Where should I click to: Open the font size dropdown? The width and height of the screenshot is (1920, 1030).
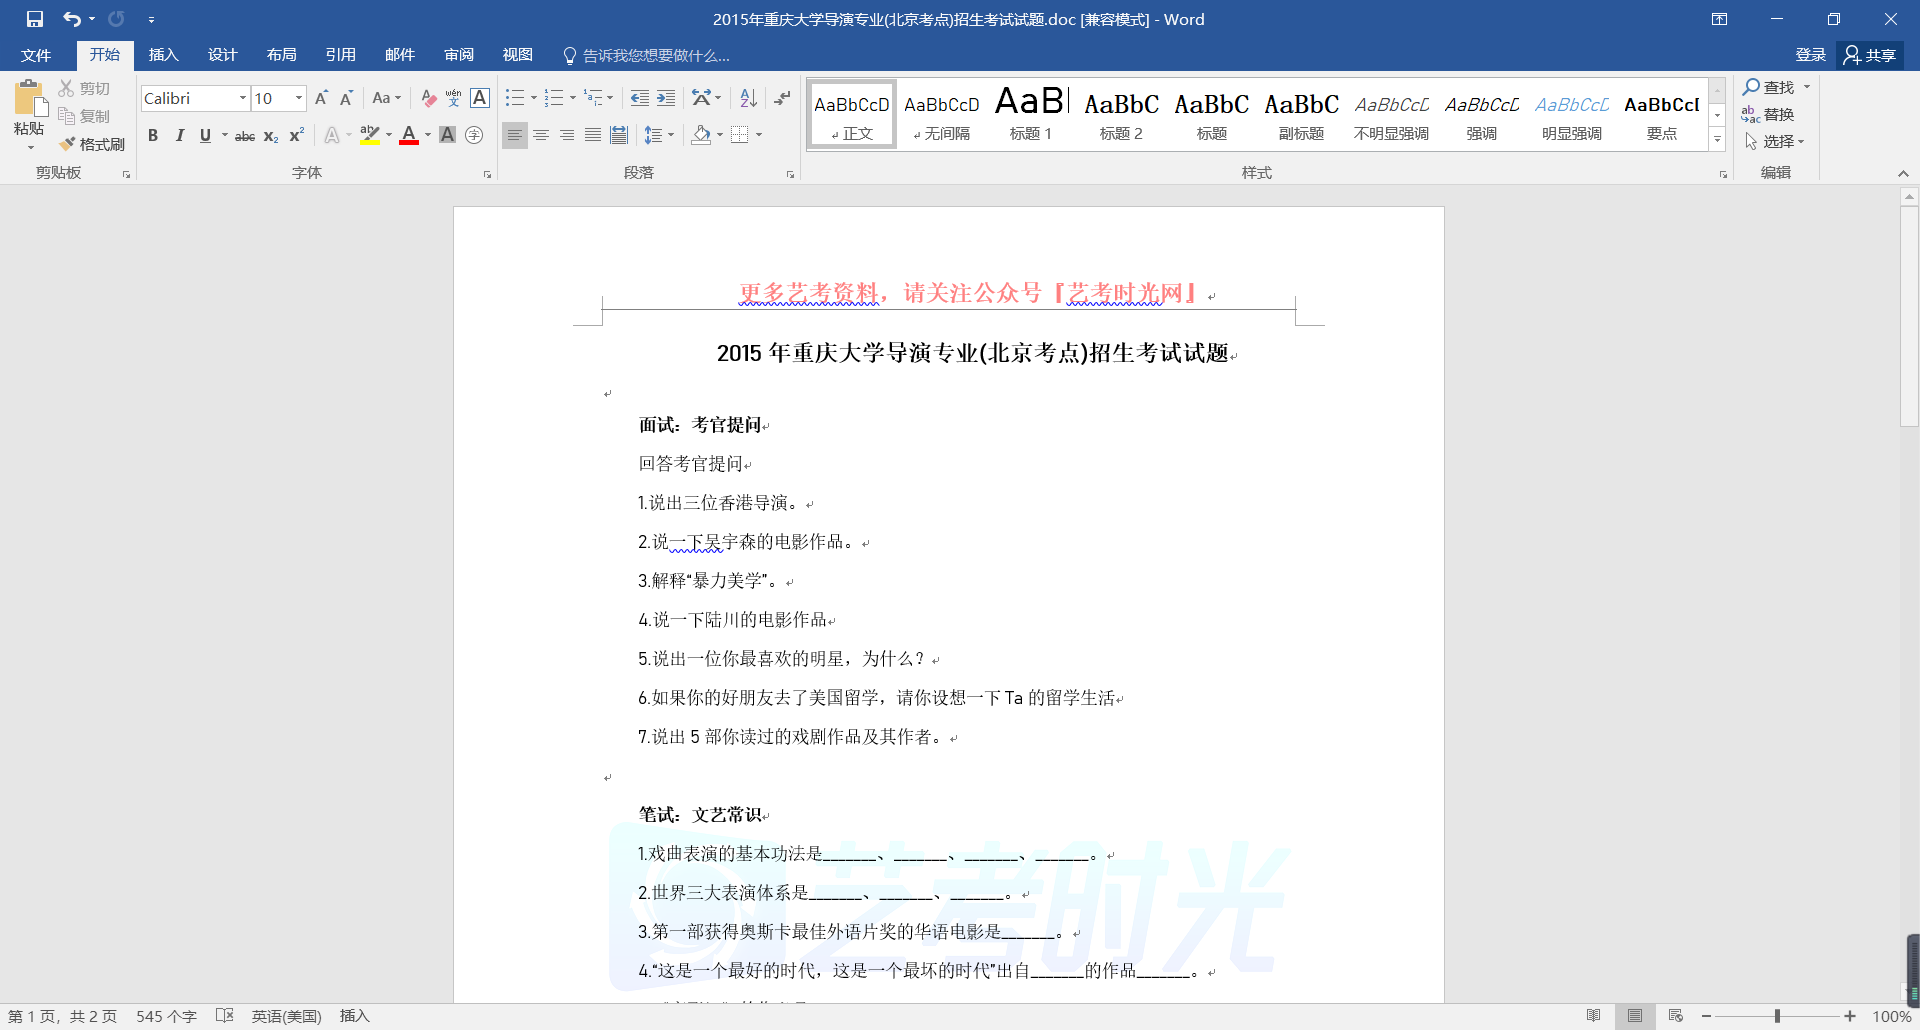tap(298, 98)
